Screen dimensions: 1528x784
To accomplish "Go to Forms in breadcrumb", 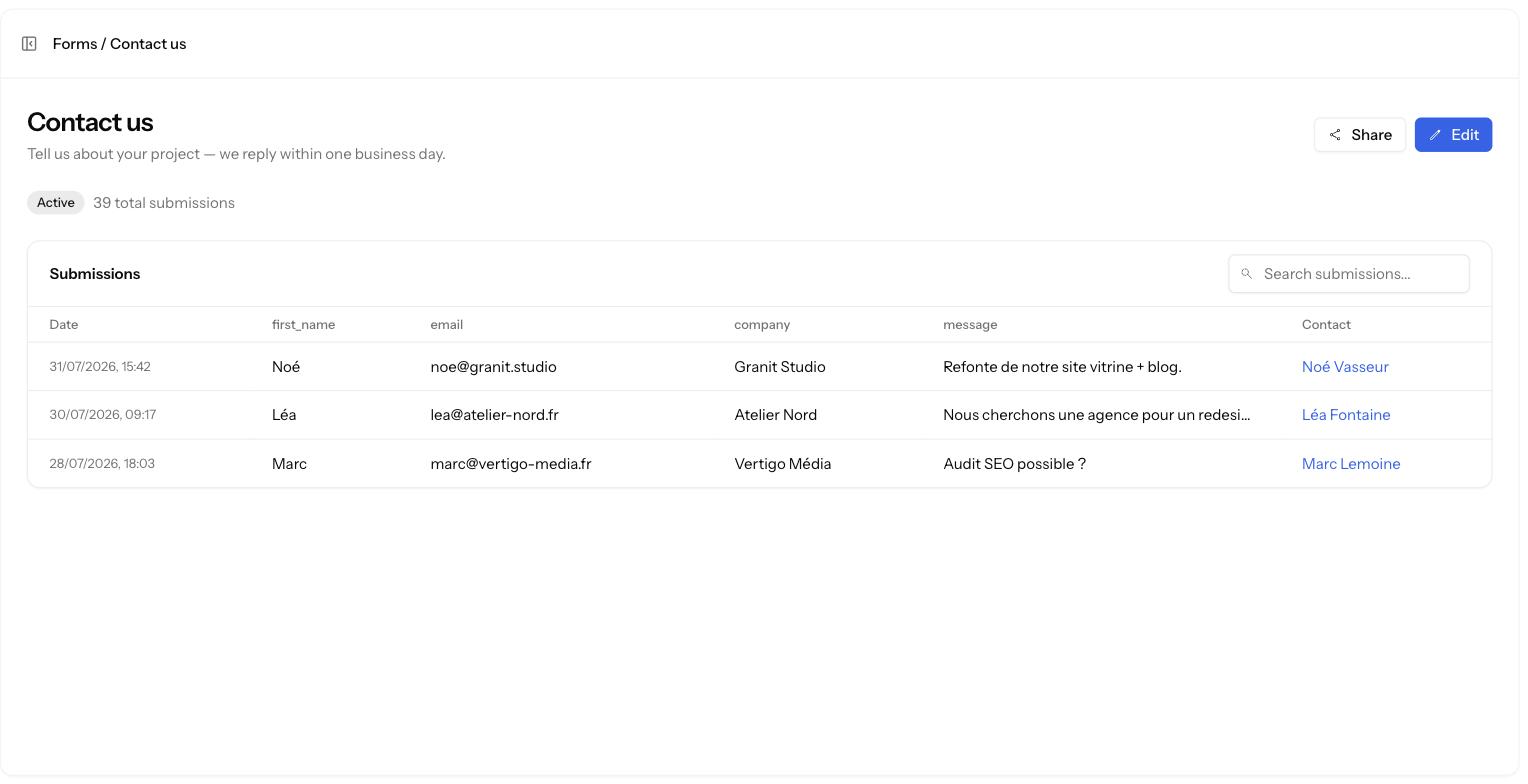I will pos(75,44).
